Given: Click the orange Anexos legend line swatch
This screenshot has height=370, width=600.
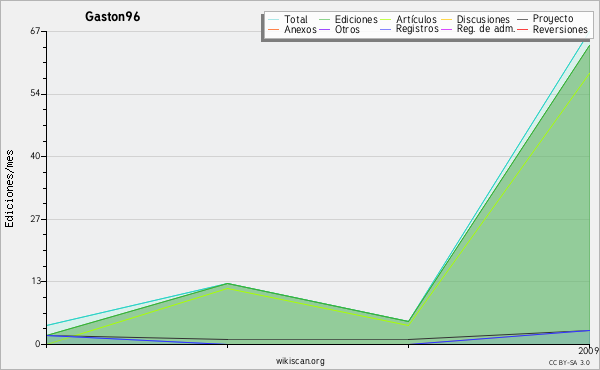Looking at the screenshot, I should pyautogui.click(x=274, y=29).
